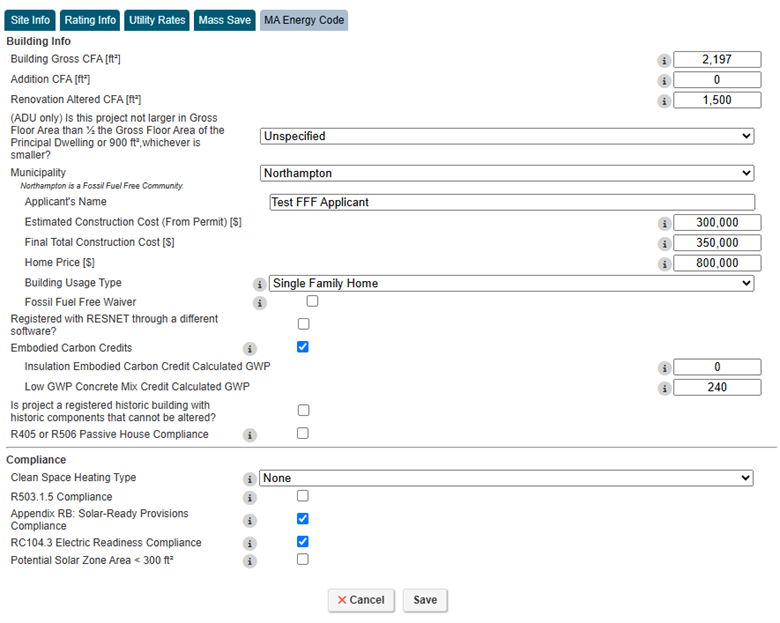Edit Low GWP Concrete Mix Credit field

pyautogui.click(x=717, y=387)
